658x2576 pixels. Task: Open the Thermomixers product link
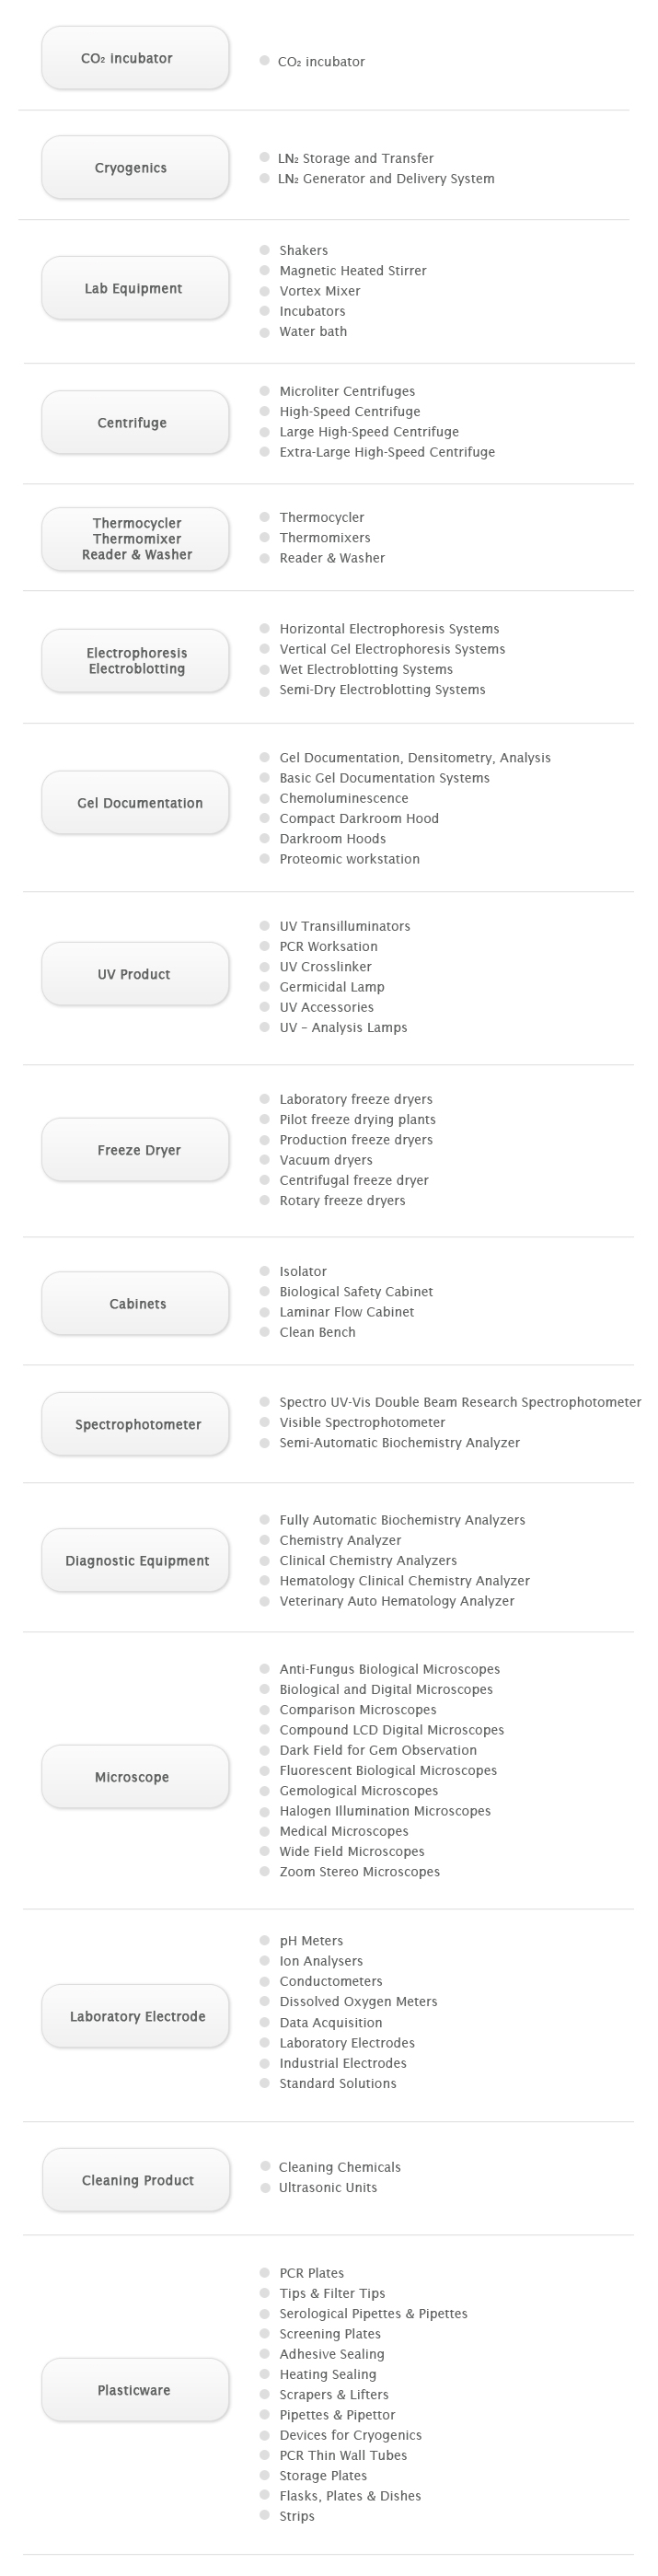click(324, 538)
